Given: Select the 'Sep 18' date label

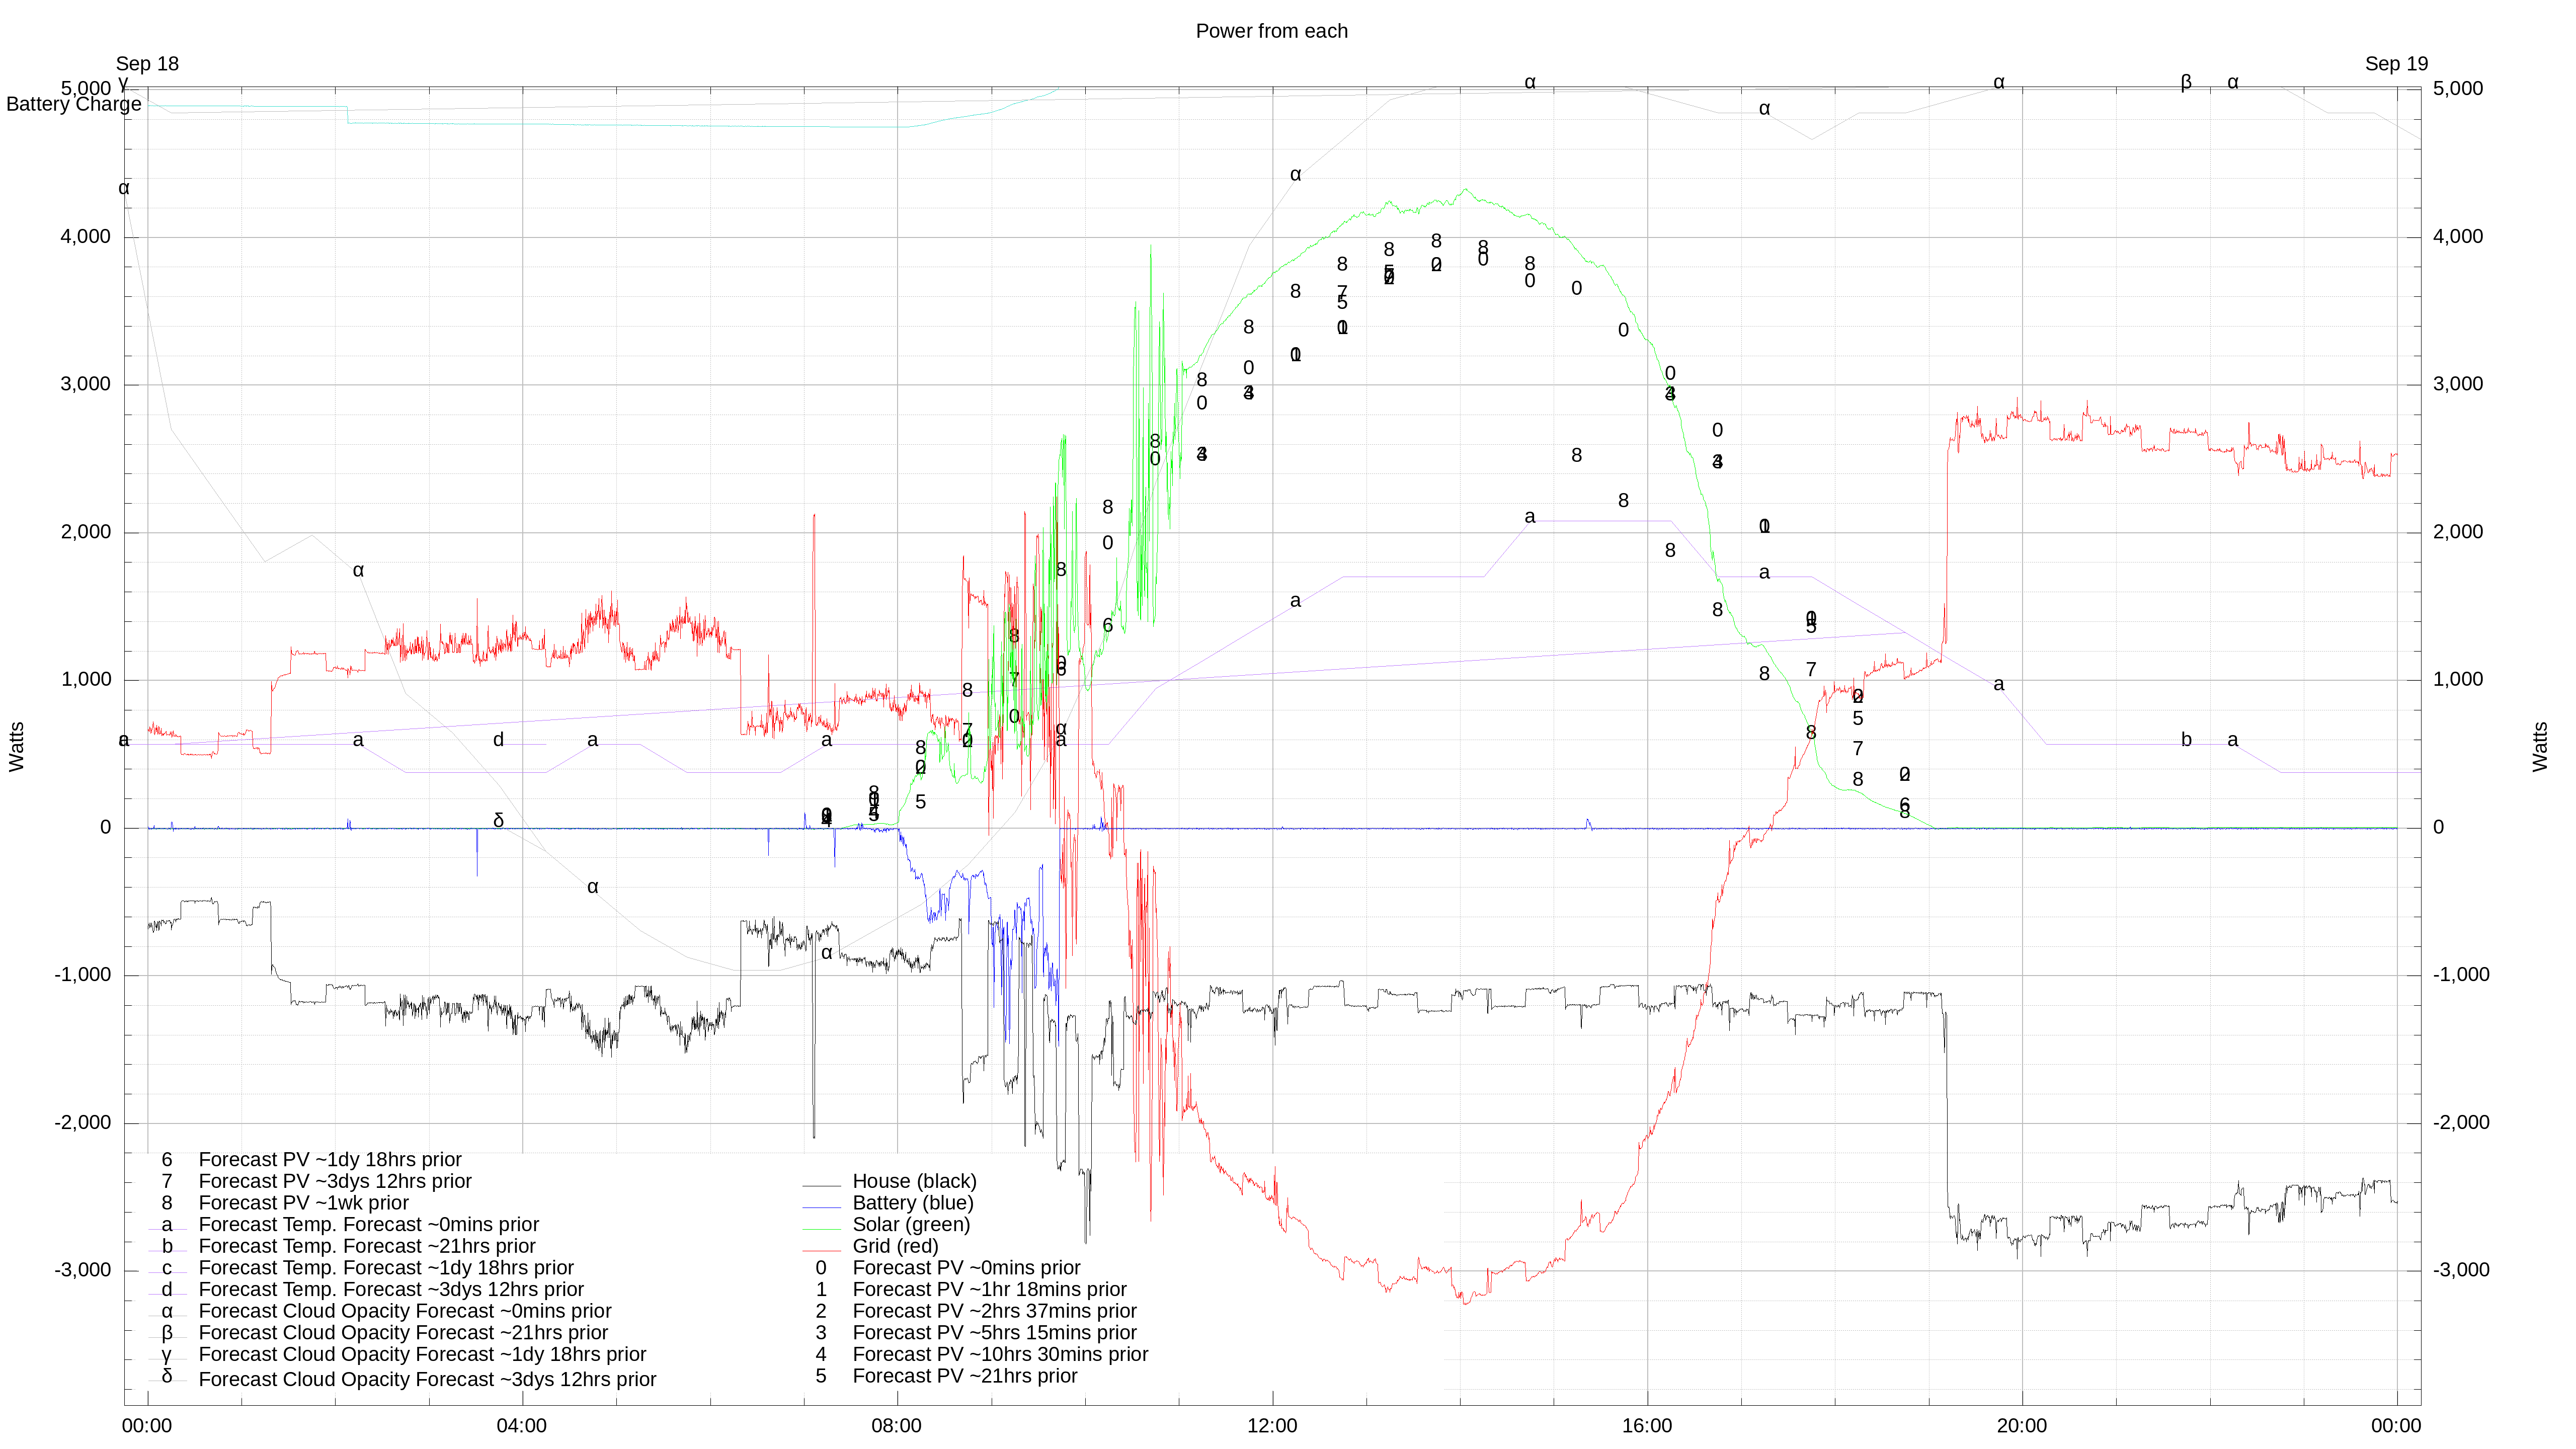Looking at the screenshot, I should [147, 64].
